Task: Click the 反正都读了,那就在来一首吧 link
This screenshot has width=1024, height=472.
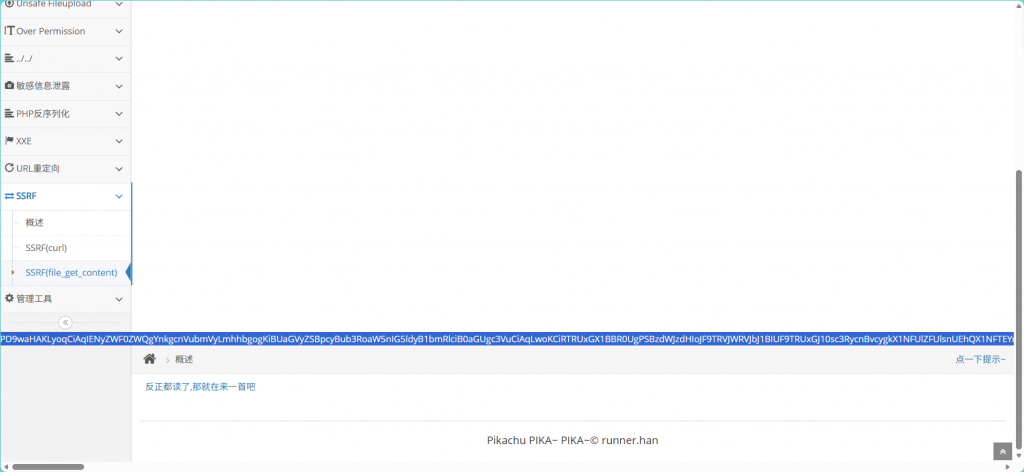Action: 200,386
